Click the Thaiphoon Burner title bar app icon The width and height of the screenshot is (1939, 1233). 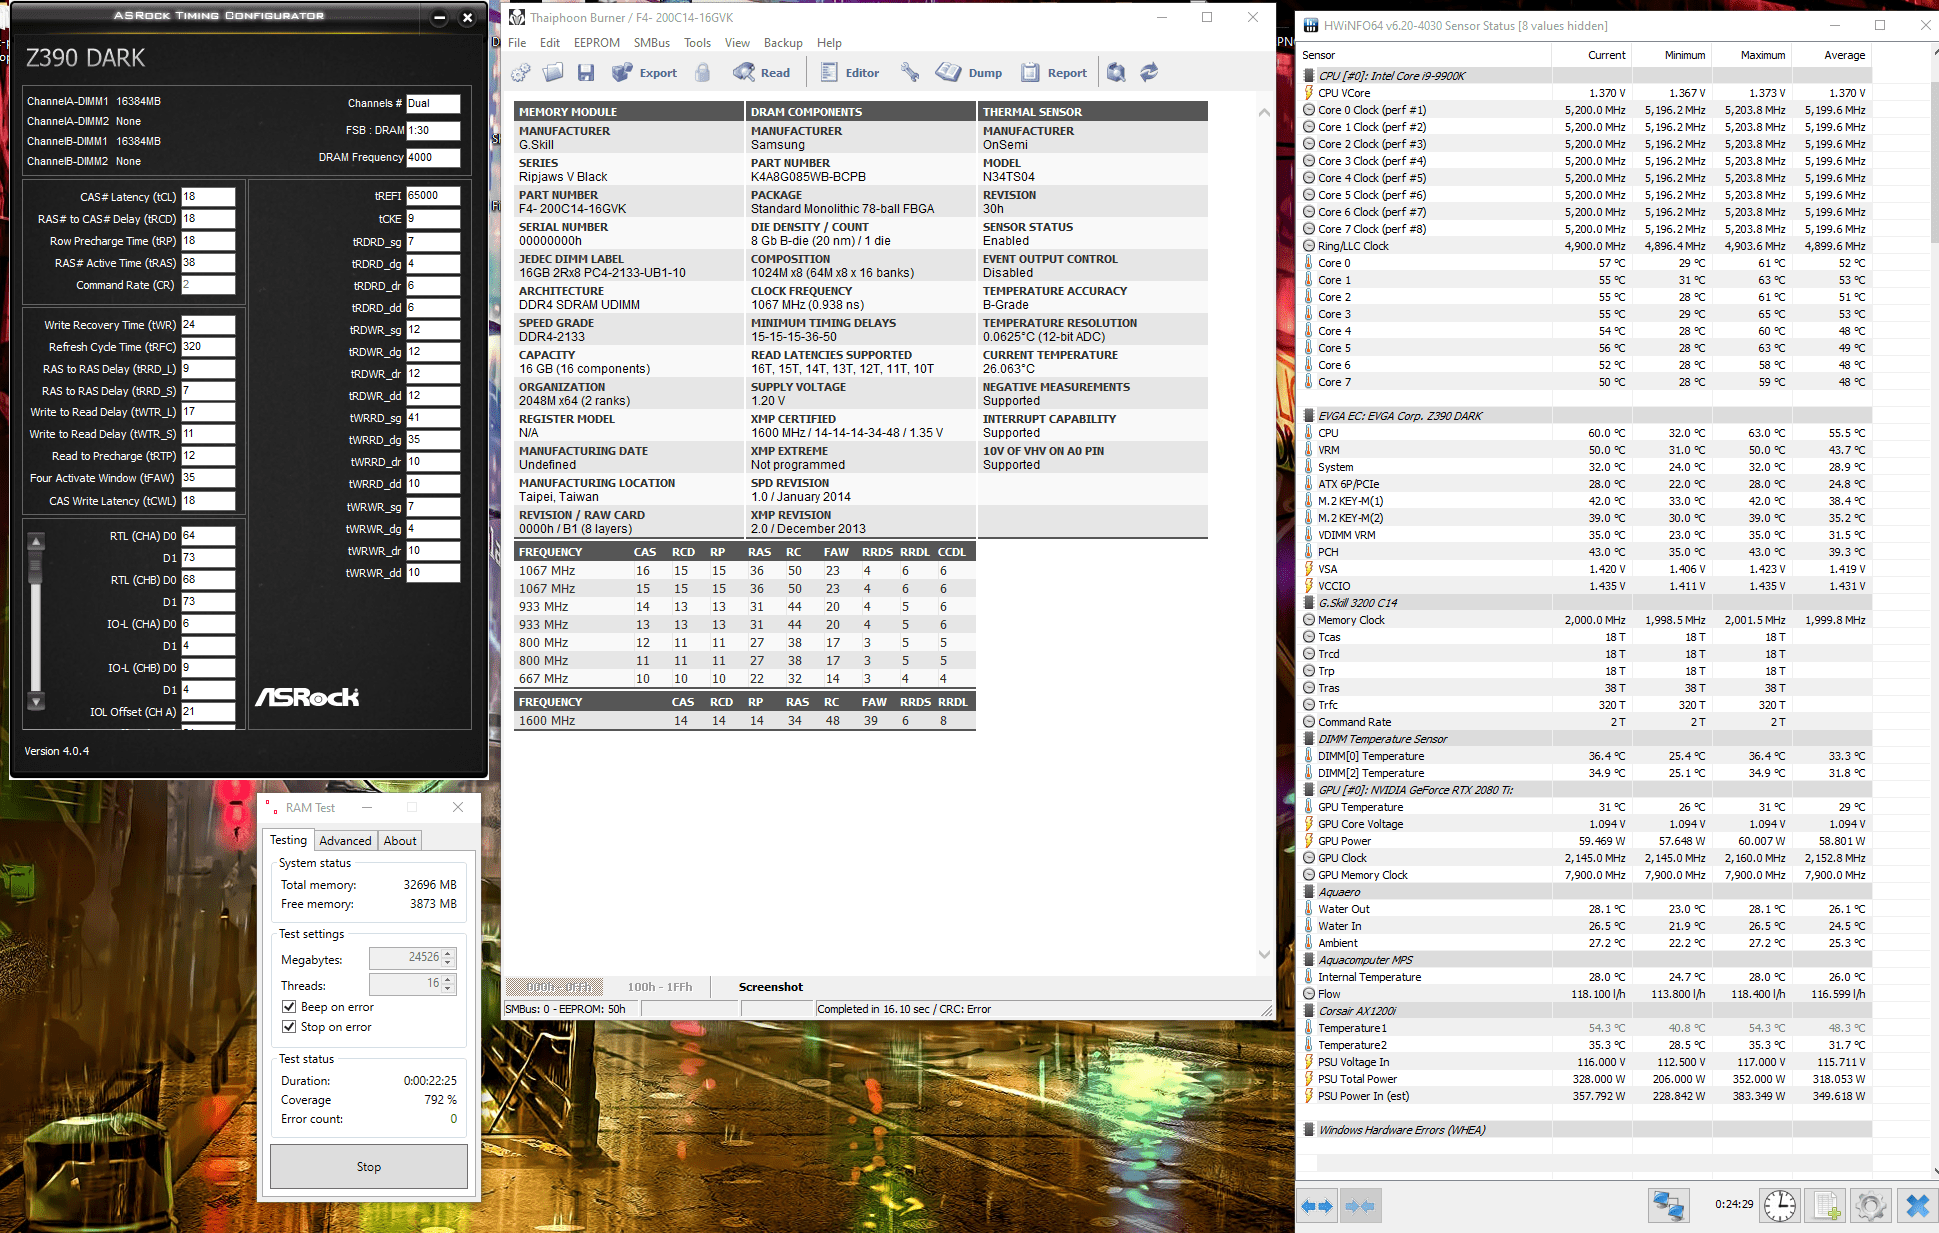tap(517, 17)
